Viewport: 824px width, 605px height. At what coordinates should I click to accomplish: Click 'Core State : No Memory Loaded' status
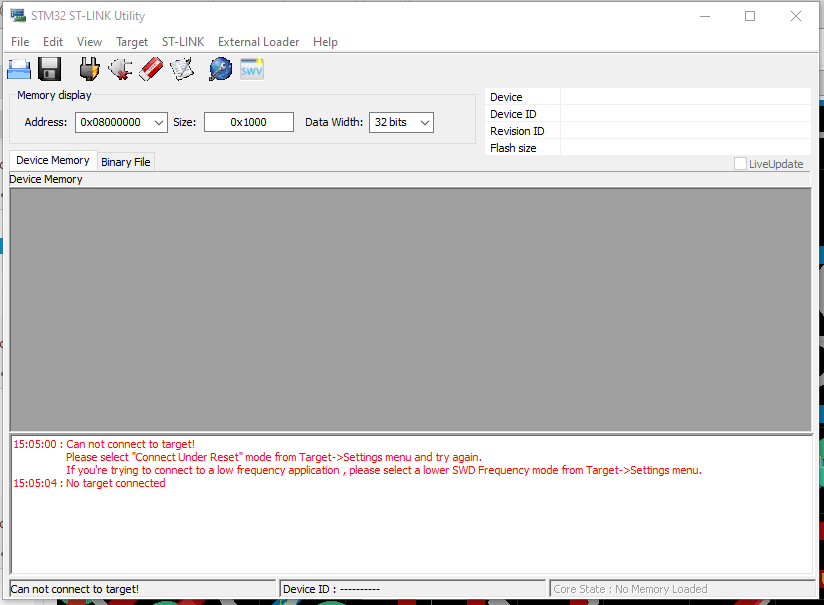(x=630, y=589)
